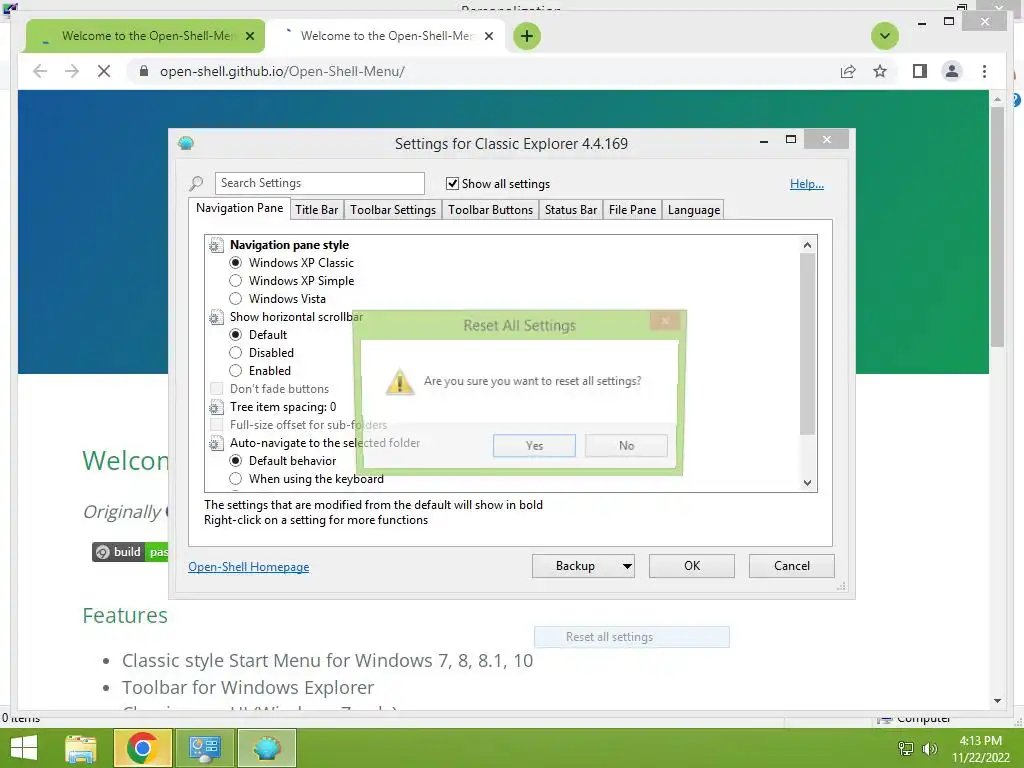Select Disabled horizontal scrollbar option
Viewport: 1024px width, 768px height.
pos(235,353)
